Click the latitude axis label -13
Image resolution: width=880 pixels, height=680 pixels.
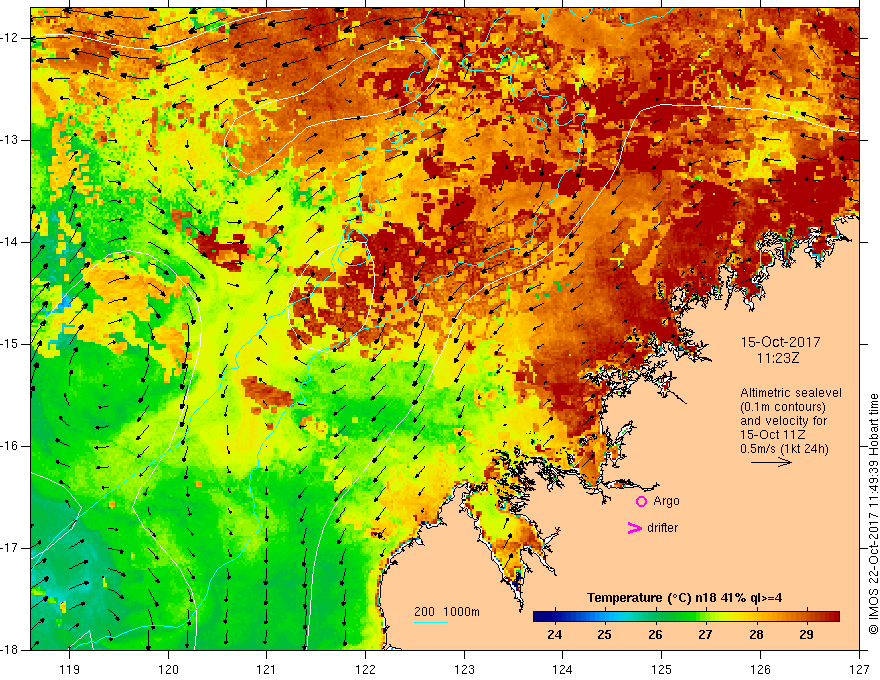point(10,140)
